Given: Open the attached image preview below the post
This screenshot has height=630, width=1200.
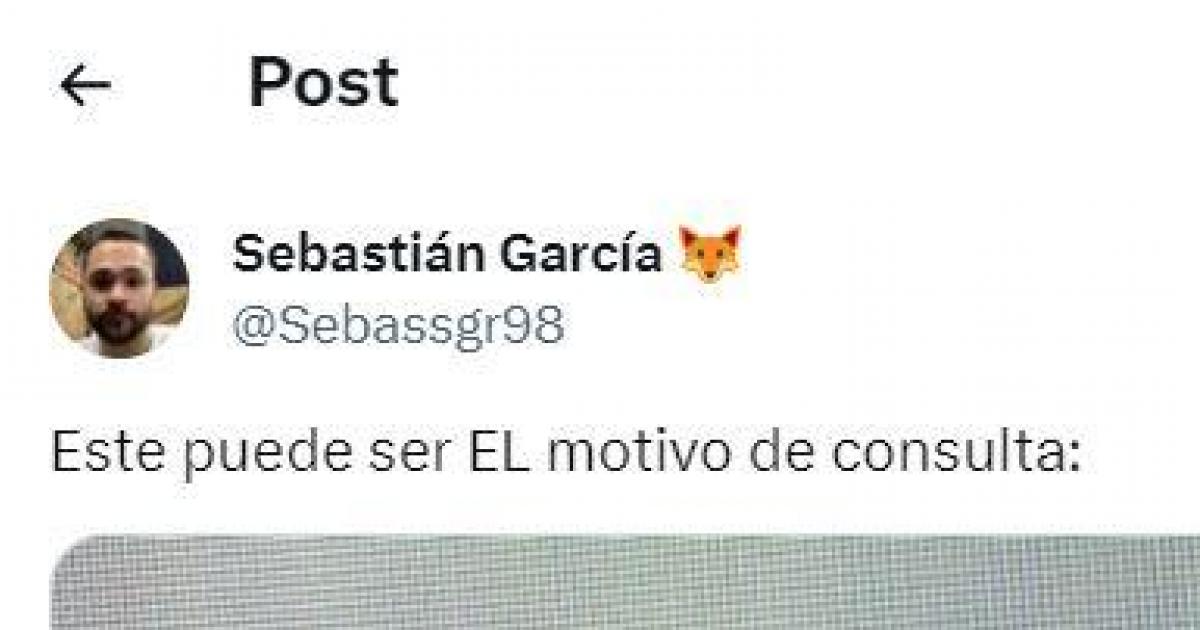Looking at the screenshot, I should 625,583.
